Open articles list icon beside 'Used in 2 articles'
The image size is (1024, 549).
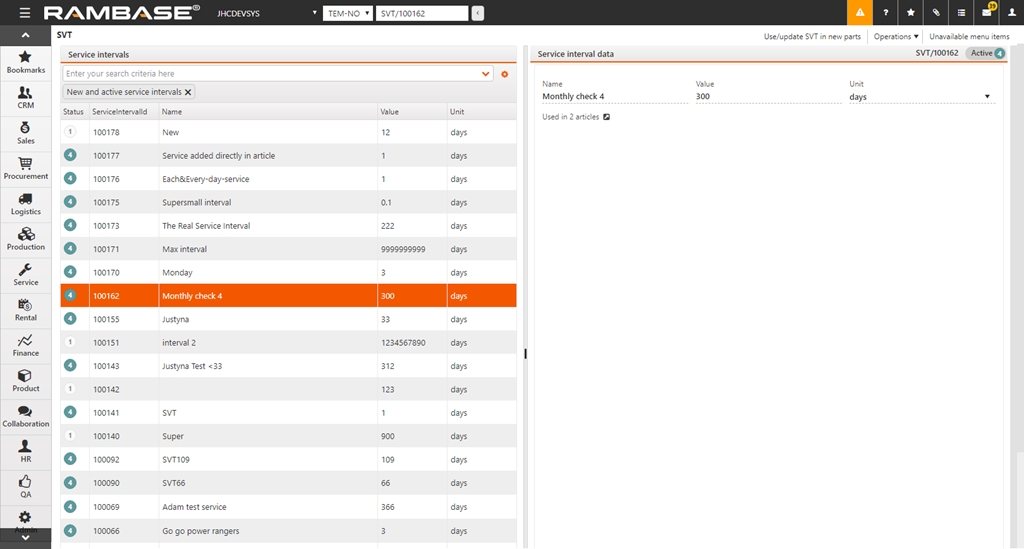(x=606, y=117)
